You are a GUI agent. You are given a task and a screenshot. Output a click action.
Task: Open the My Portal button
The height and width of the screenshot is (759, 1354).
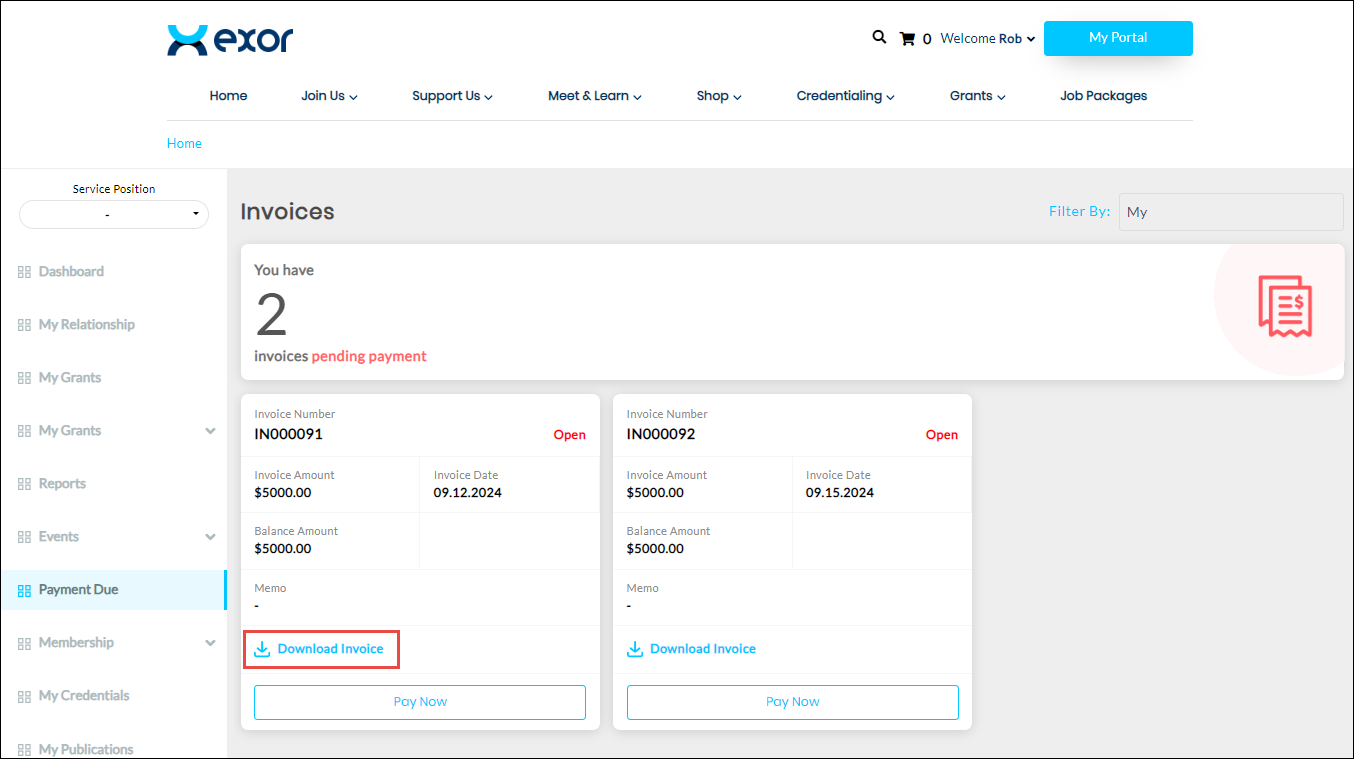click(x=1117, y=38)
